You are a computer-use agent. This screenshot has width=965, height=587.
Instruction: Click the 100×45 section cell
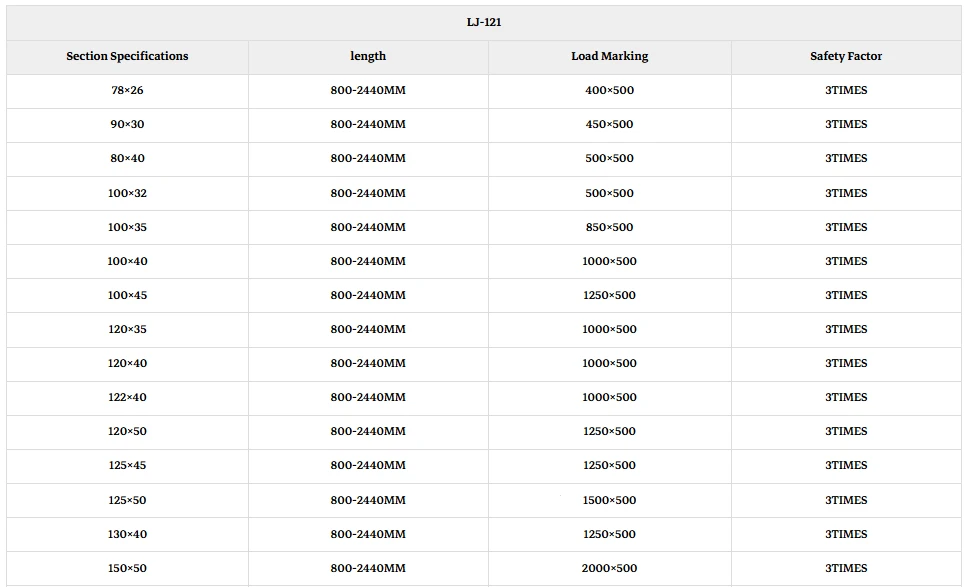click(127, 295)
